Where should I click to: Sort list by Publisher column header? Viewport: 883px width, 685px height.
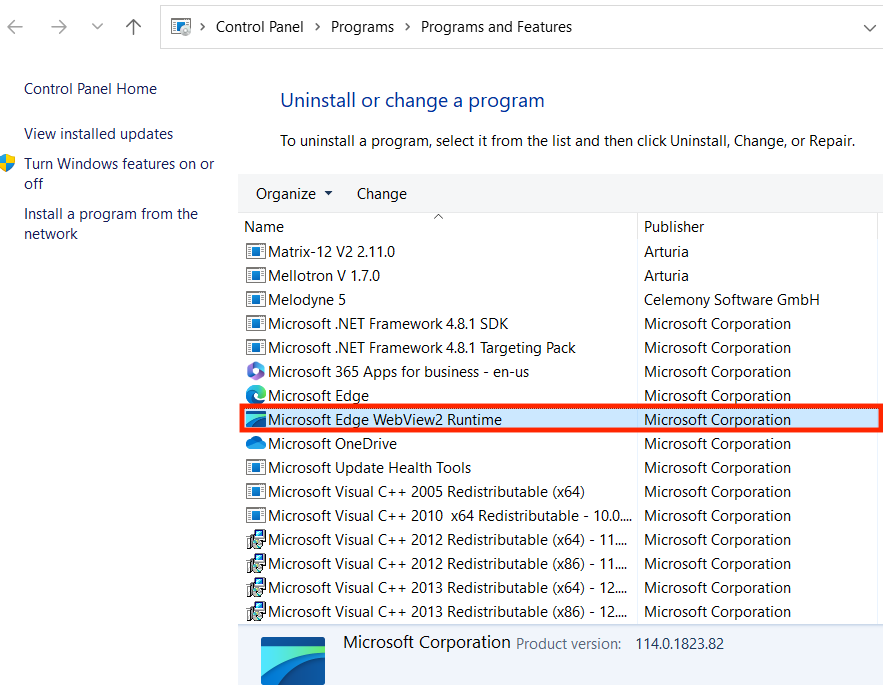coord(674,226)
